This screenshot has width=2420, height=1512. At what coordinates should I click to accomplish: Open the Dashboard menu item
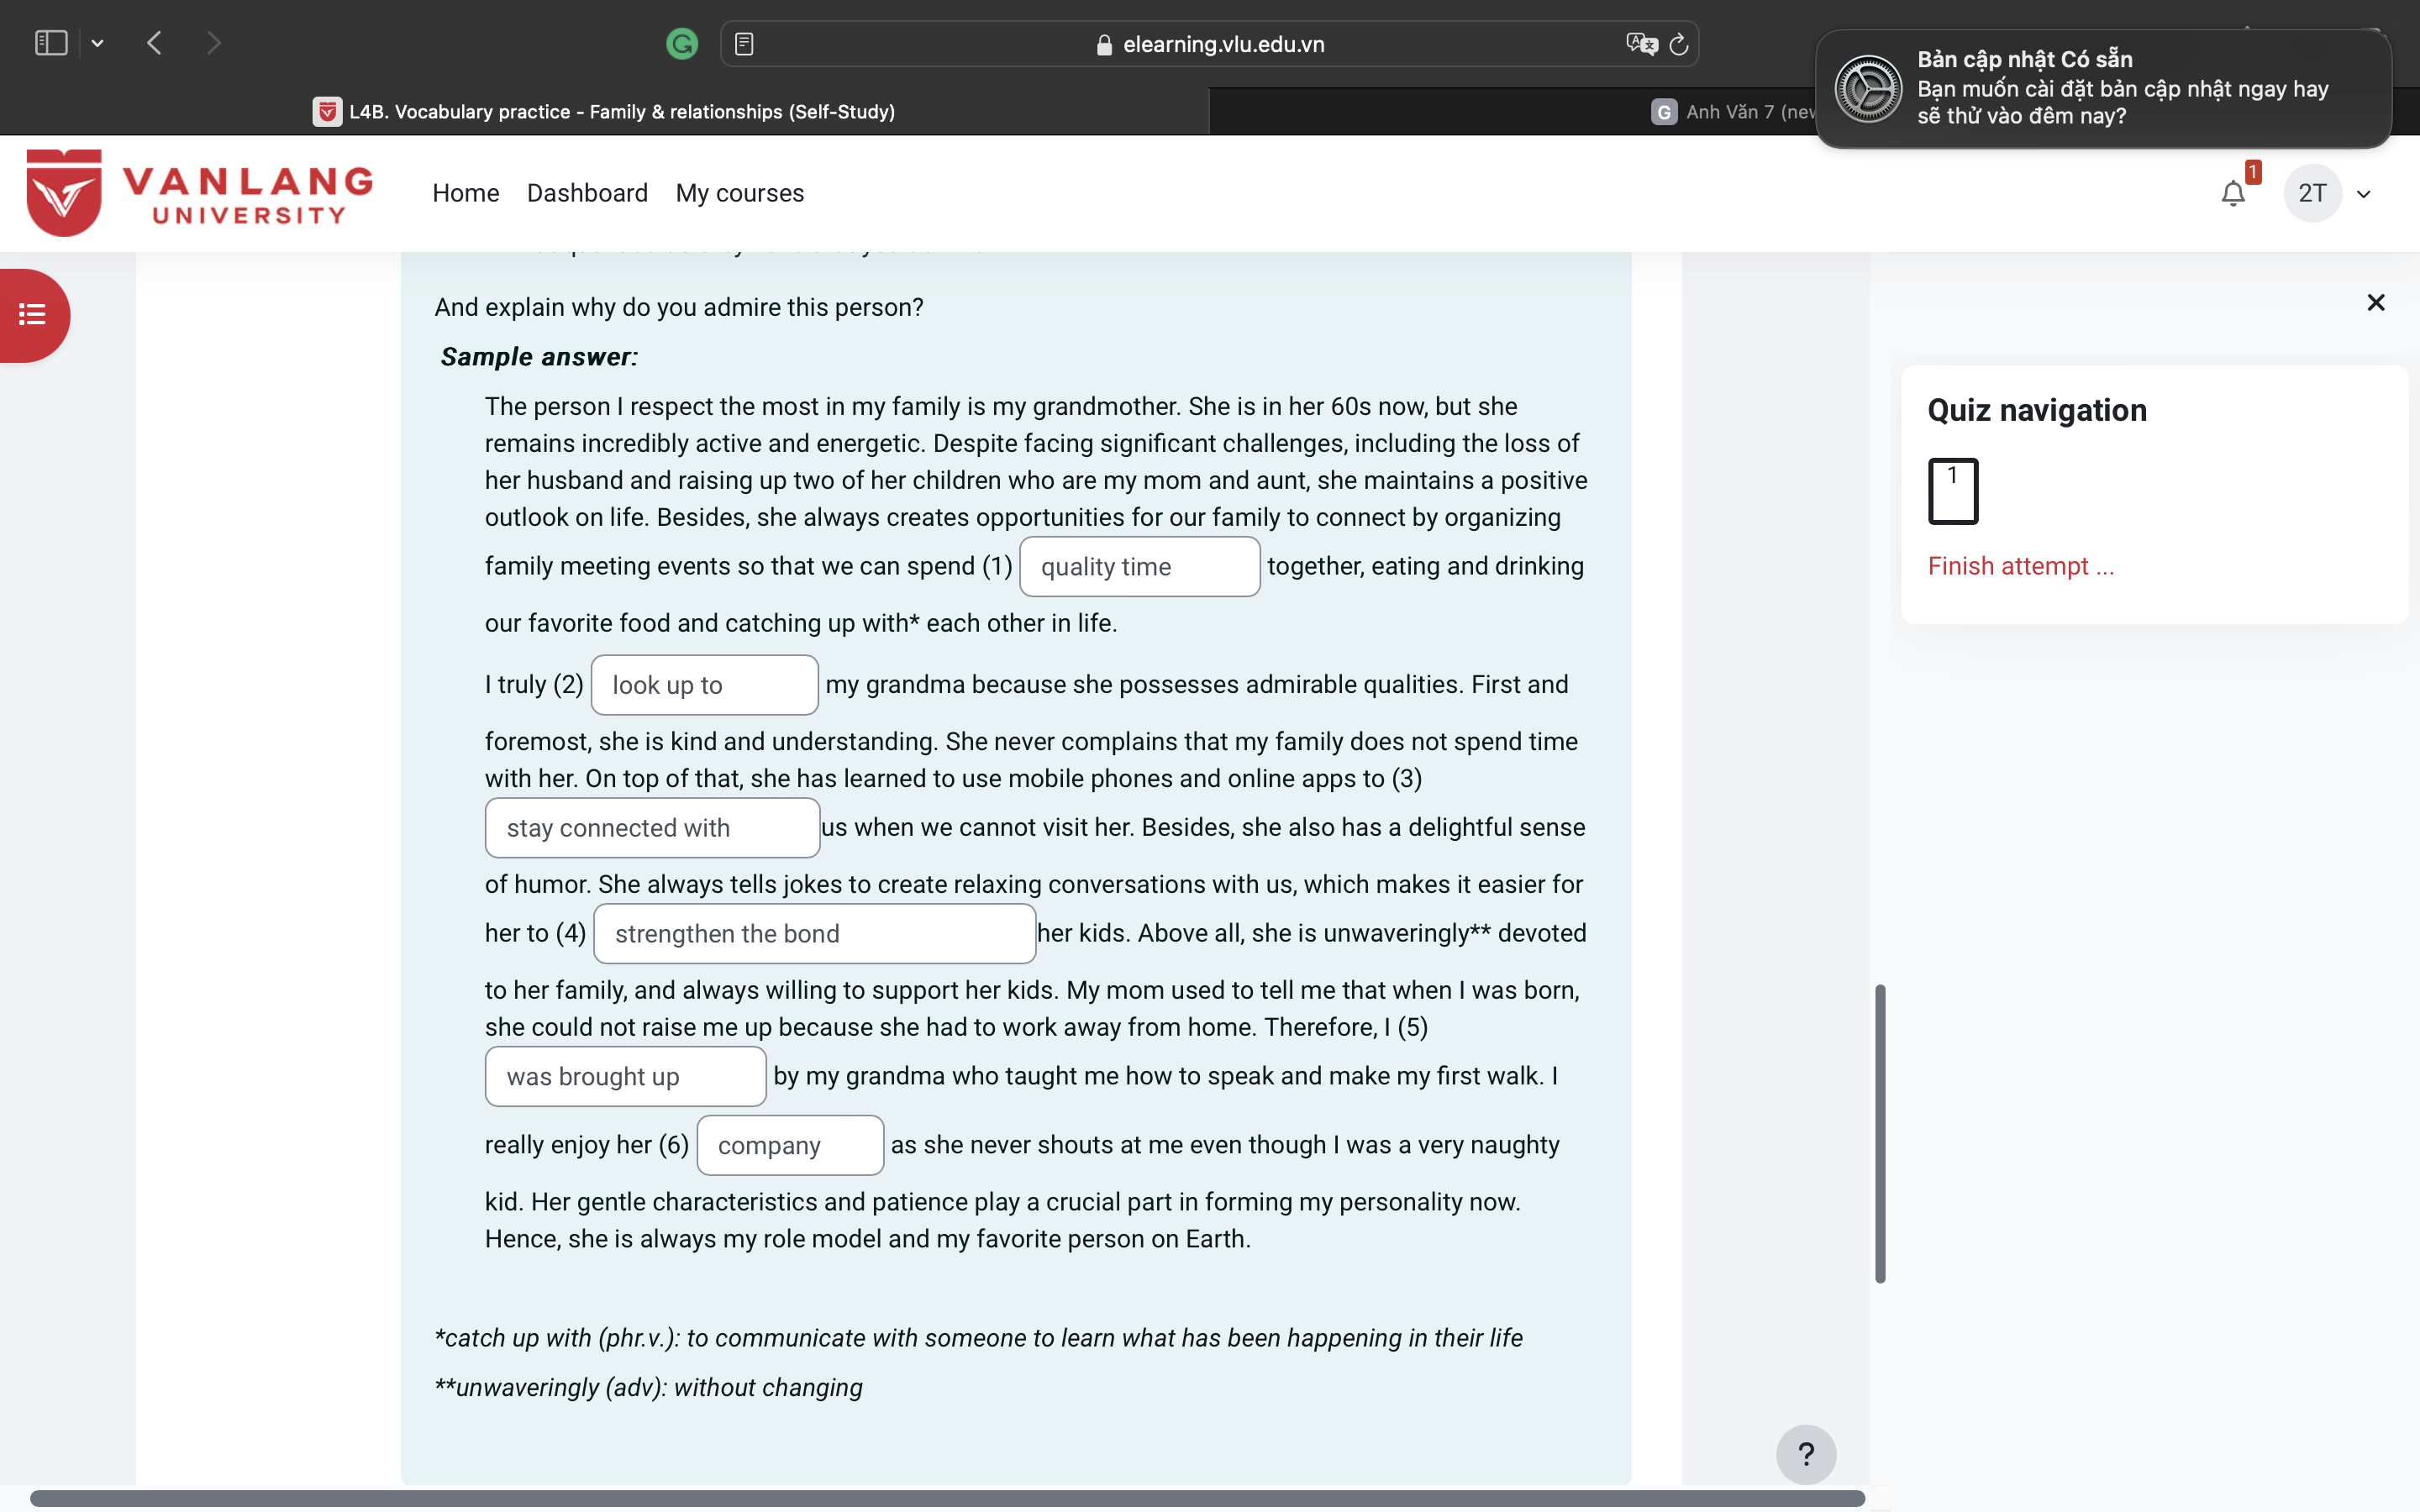587,193
